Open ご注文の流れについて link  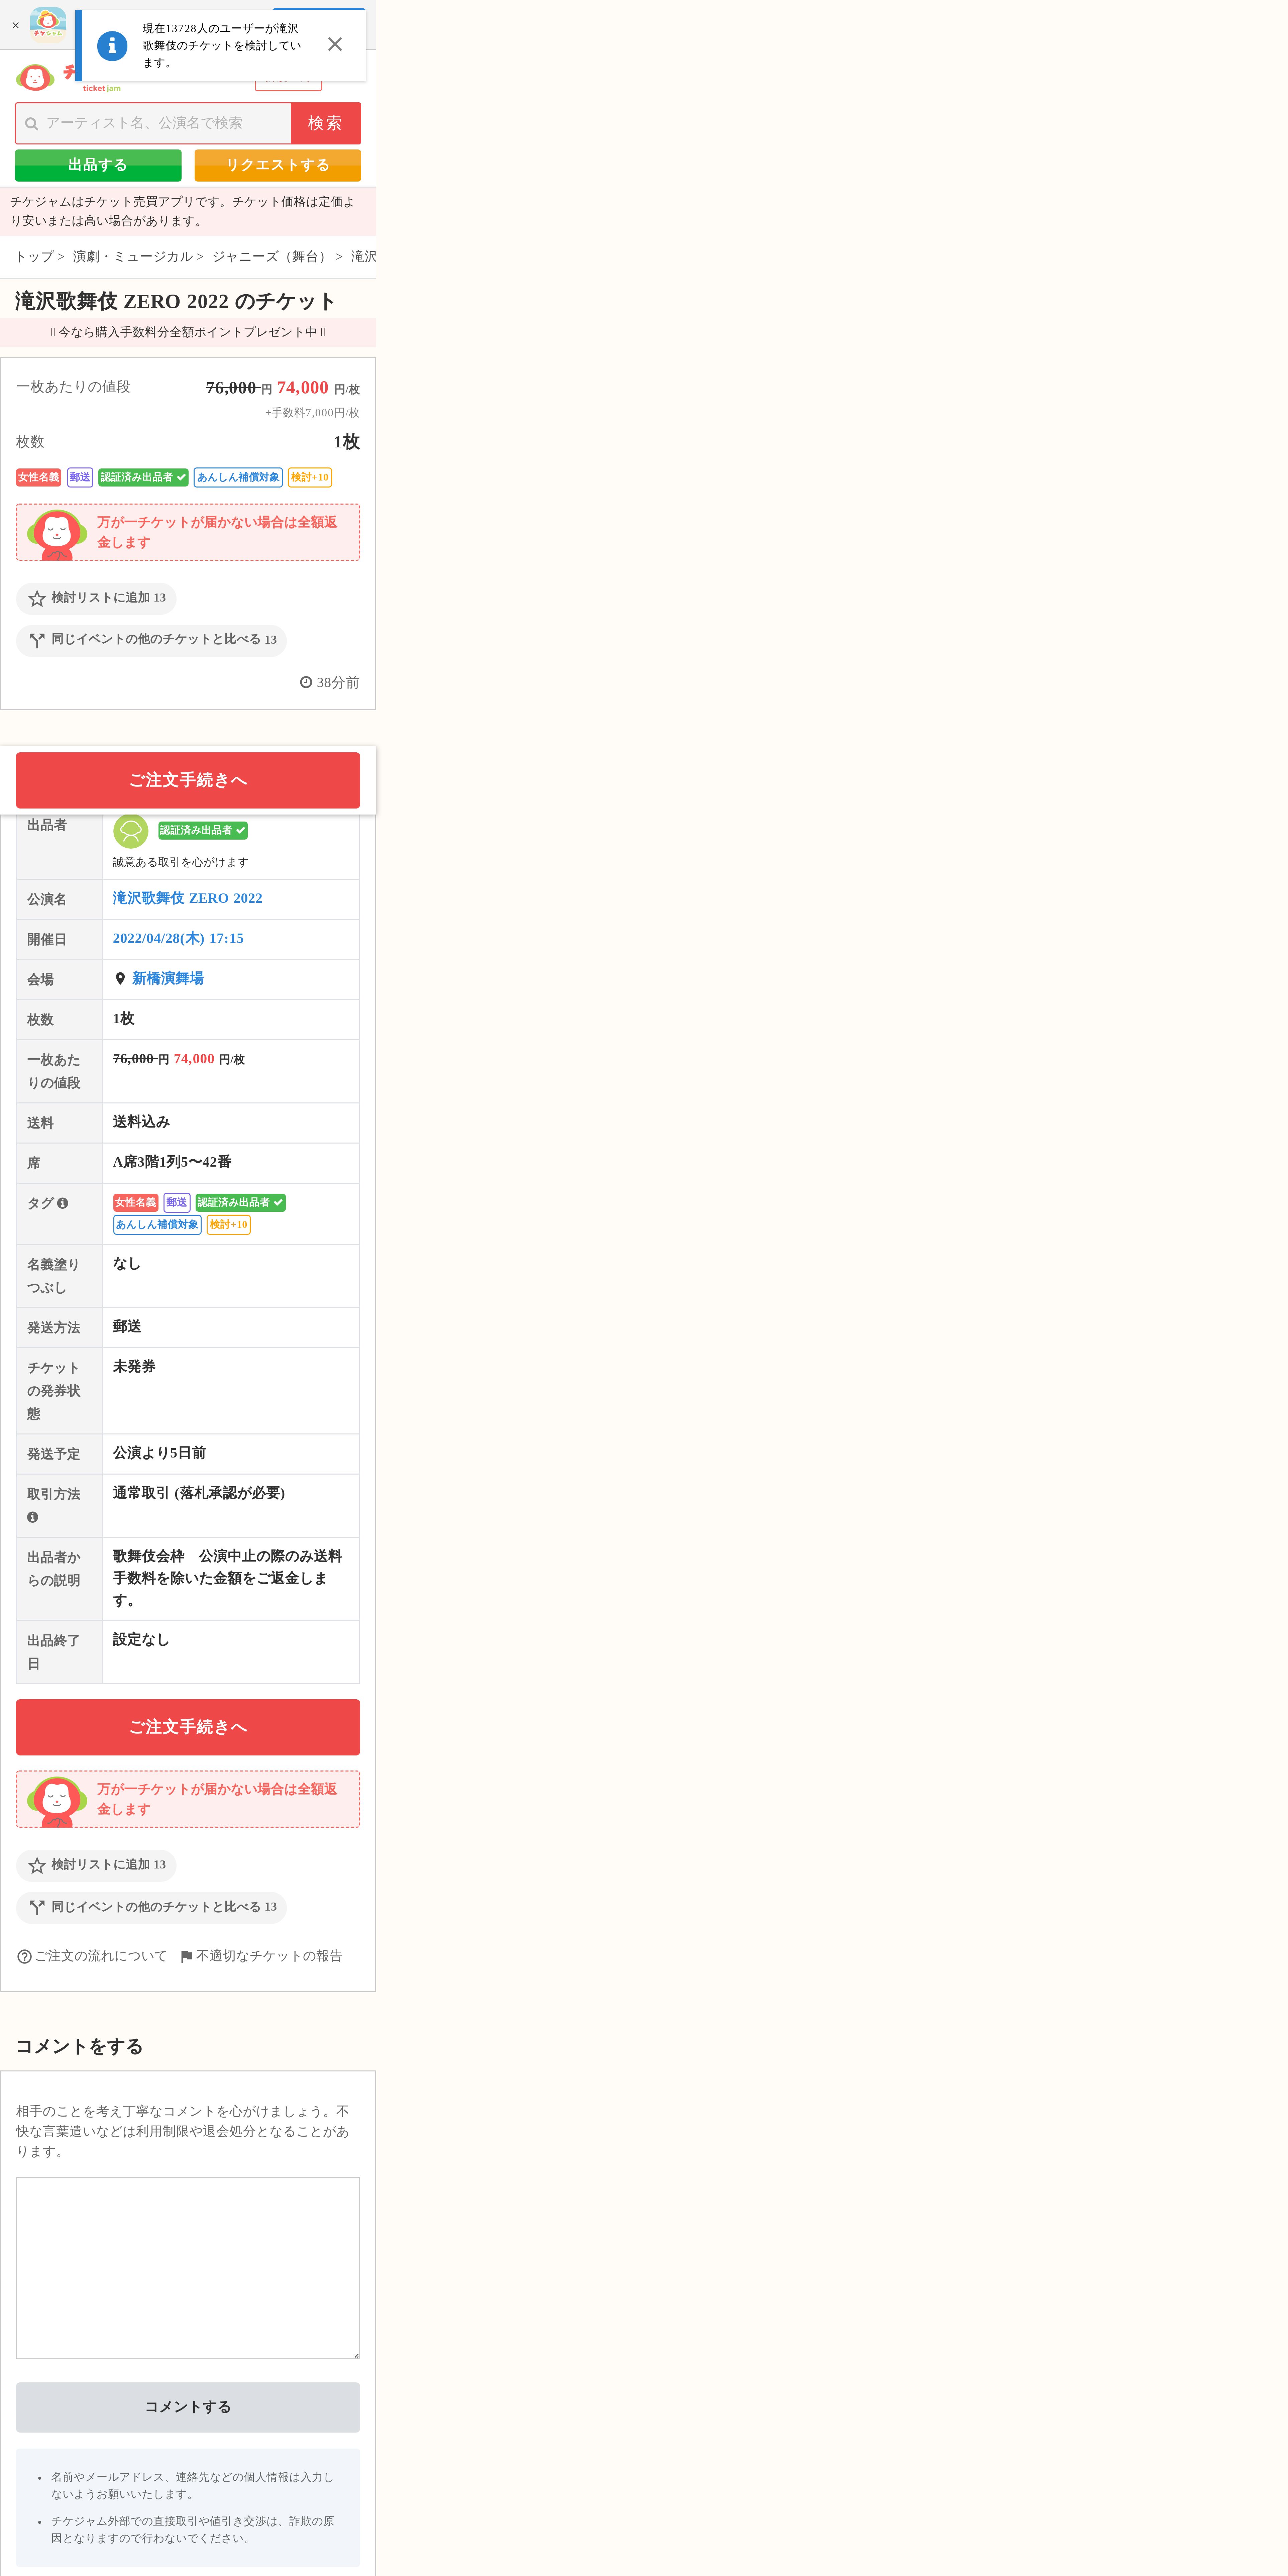pos(101,1956)
